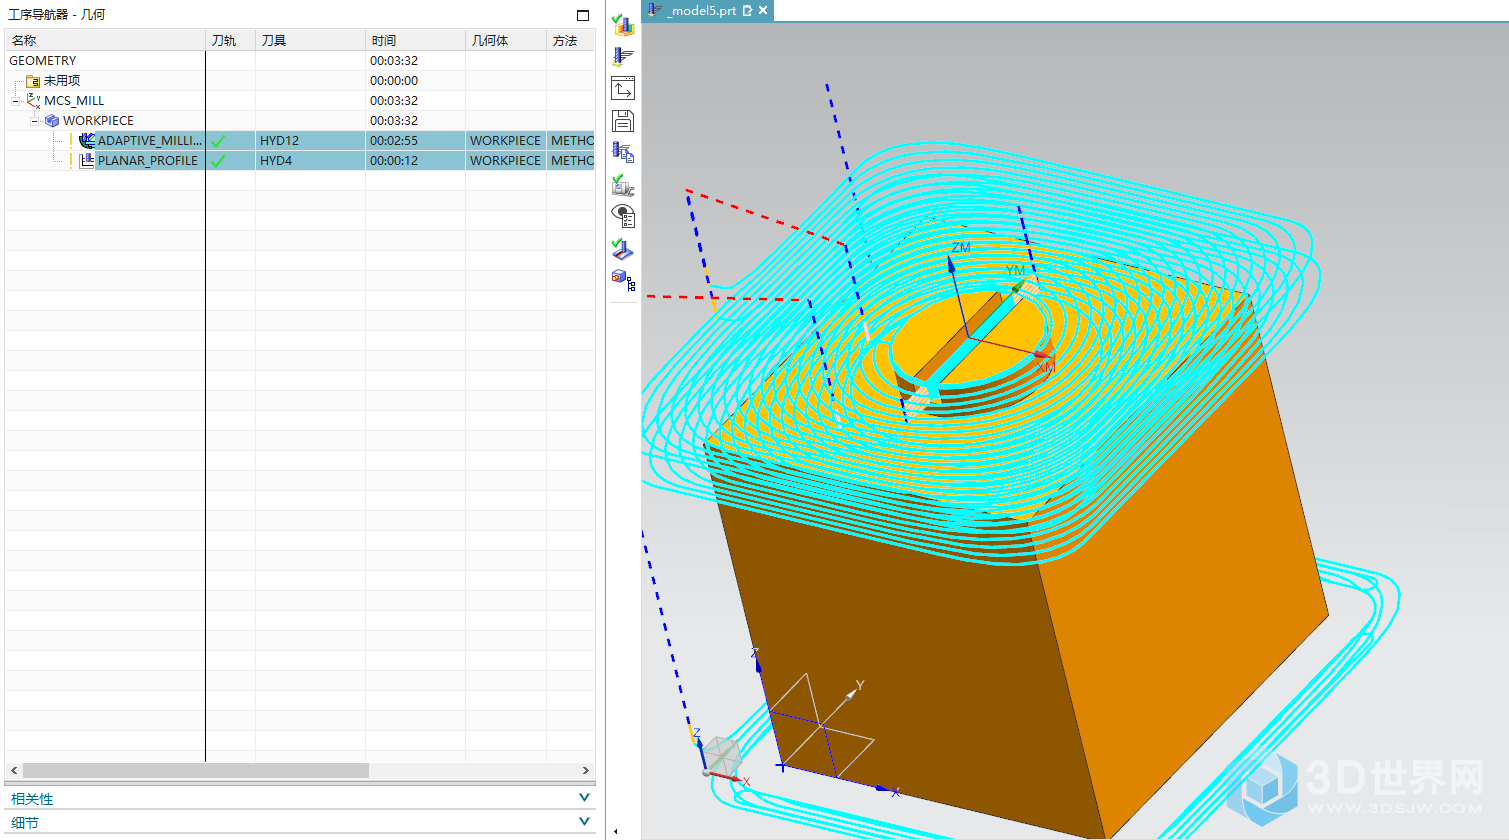Maximize the operation navigator panel
The width and height of the screenshot is (1509, 840).
click(x=583, y=15)
